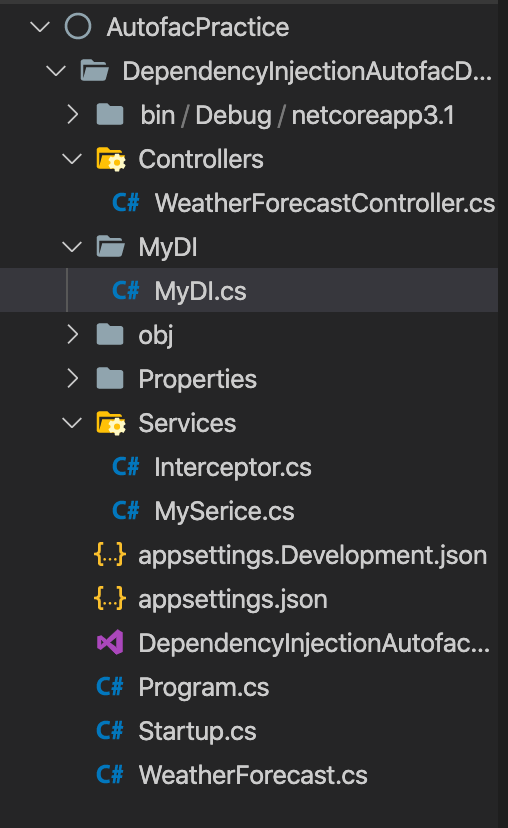Click the JSON braces icon for appsettings.json
The height and width of the screenshot is (828, 508).
point(110,599)
